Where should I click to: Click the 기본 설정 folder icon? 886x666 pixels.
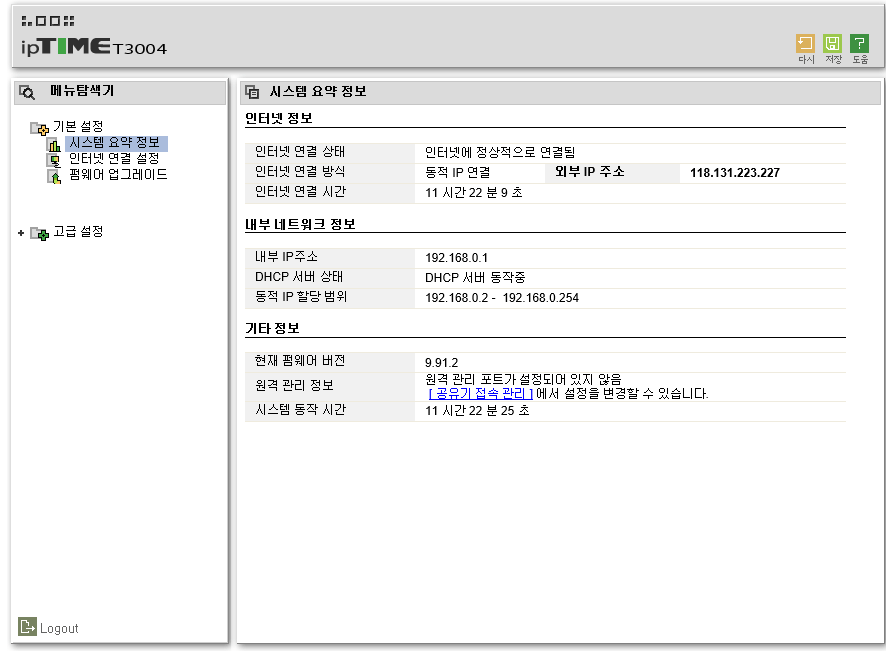(40, 128)
